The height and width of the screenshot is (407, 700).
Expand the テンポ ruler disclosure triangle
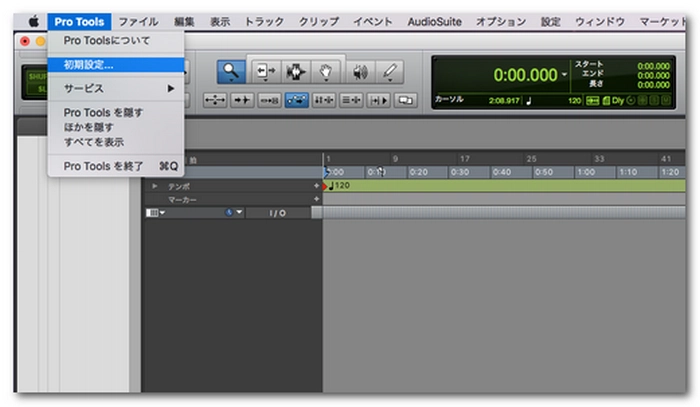pos(155,186)
